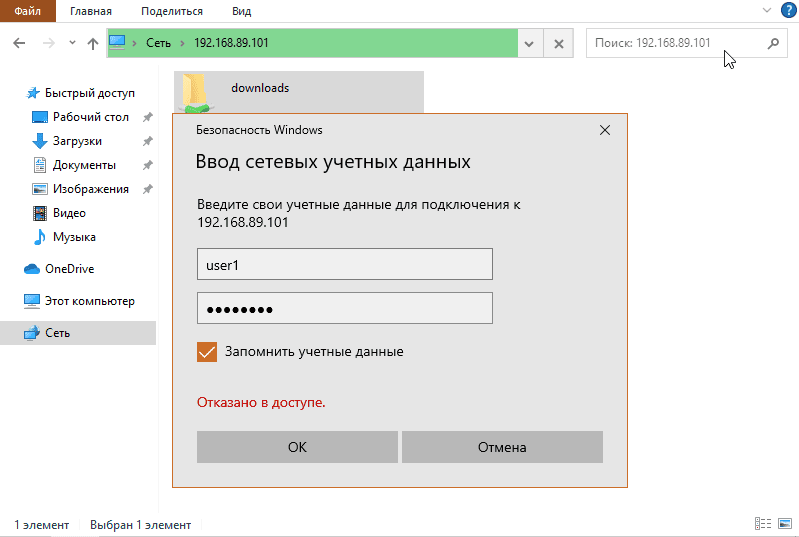The image size is (799, 537).
Task: Select OneDrive in the navigation pane
Action: [69, 269]
